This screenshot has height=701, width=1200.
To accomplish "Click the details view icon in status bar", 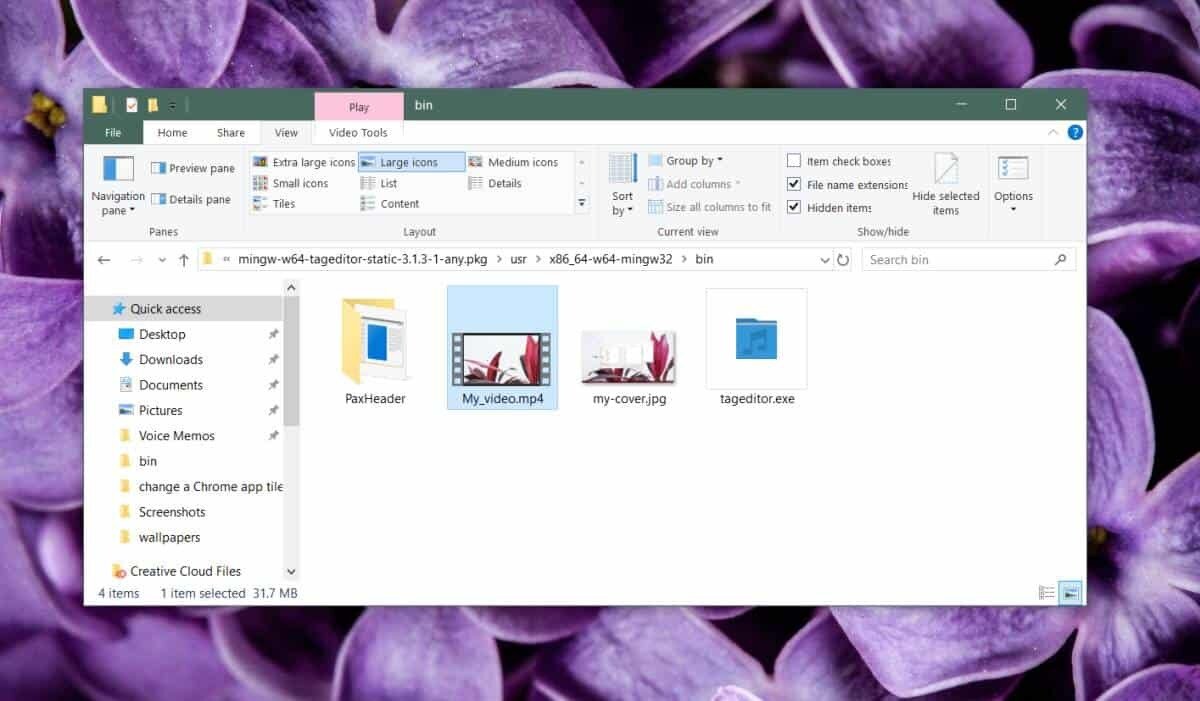I will pos(1047,593).
